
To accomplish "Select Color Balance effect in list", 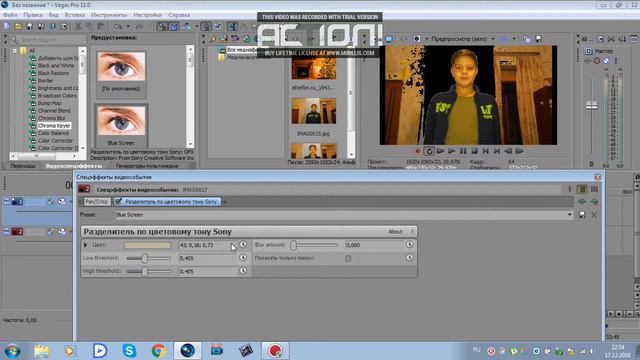I will coord(53,133).
